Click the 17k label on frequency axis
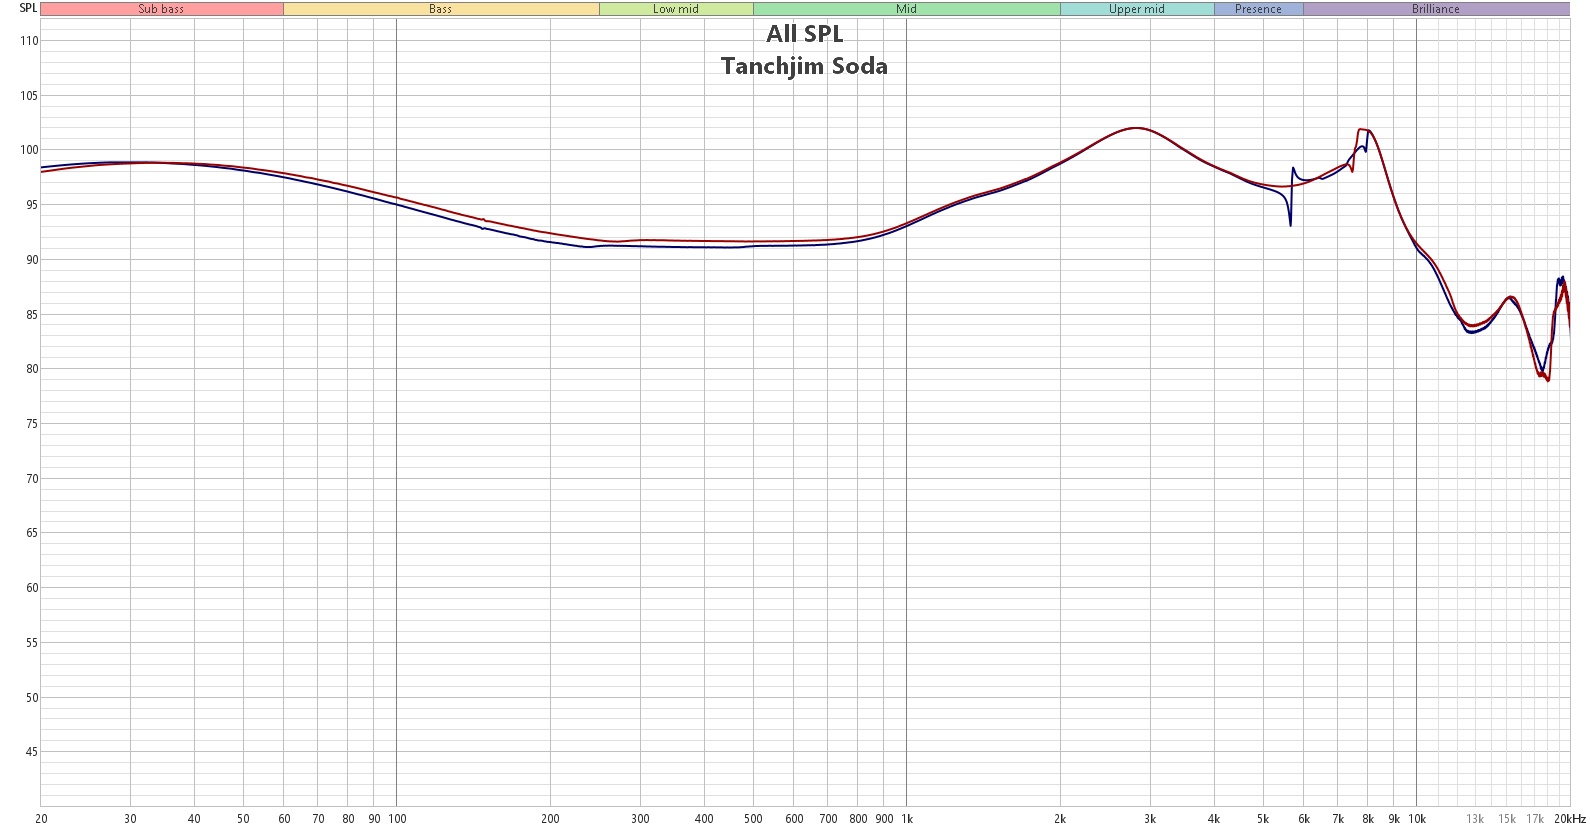 [x=1535, y=819]
